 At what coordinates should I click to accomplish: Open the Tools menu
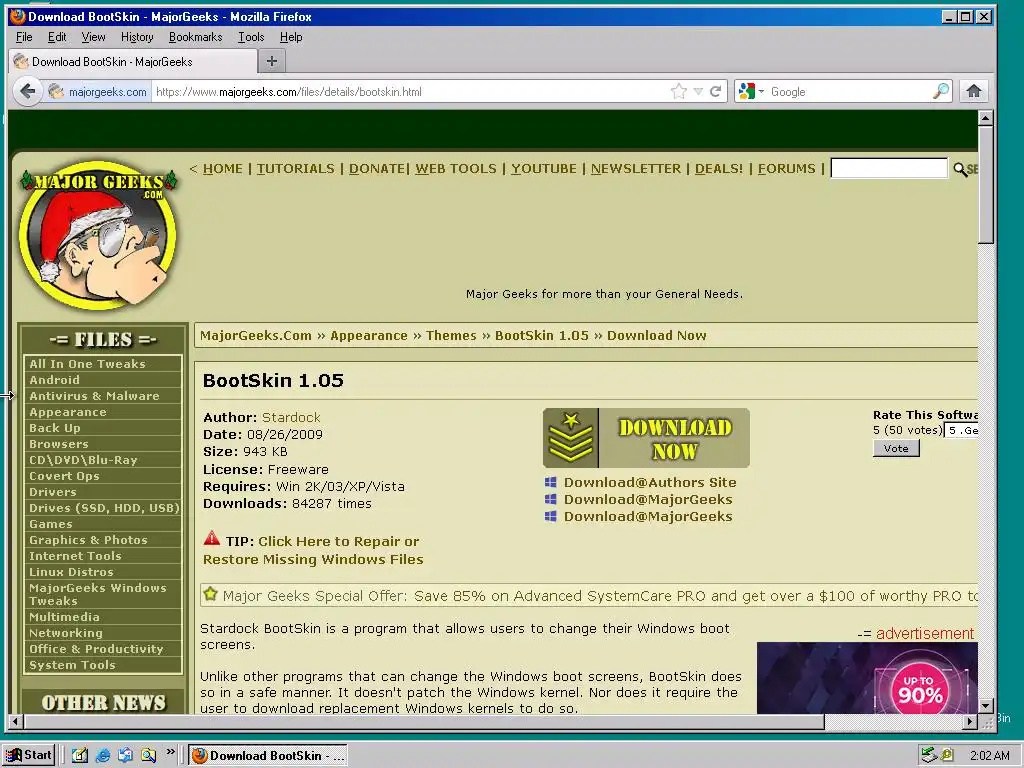tap(251, 37)
